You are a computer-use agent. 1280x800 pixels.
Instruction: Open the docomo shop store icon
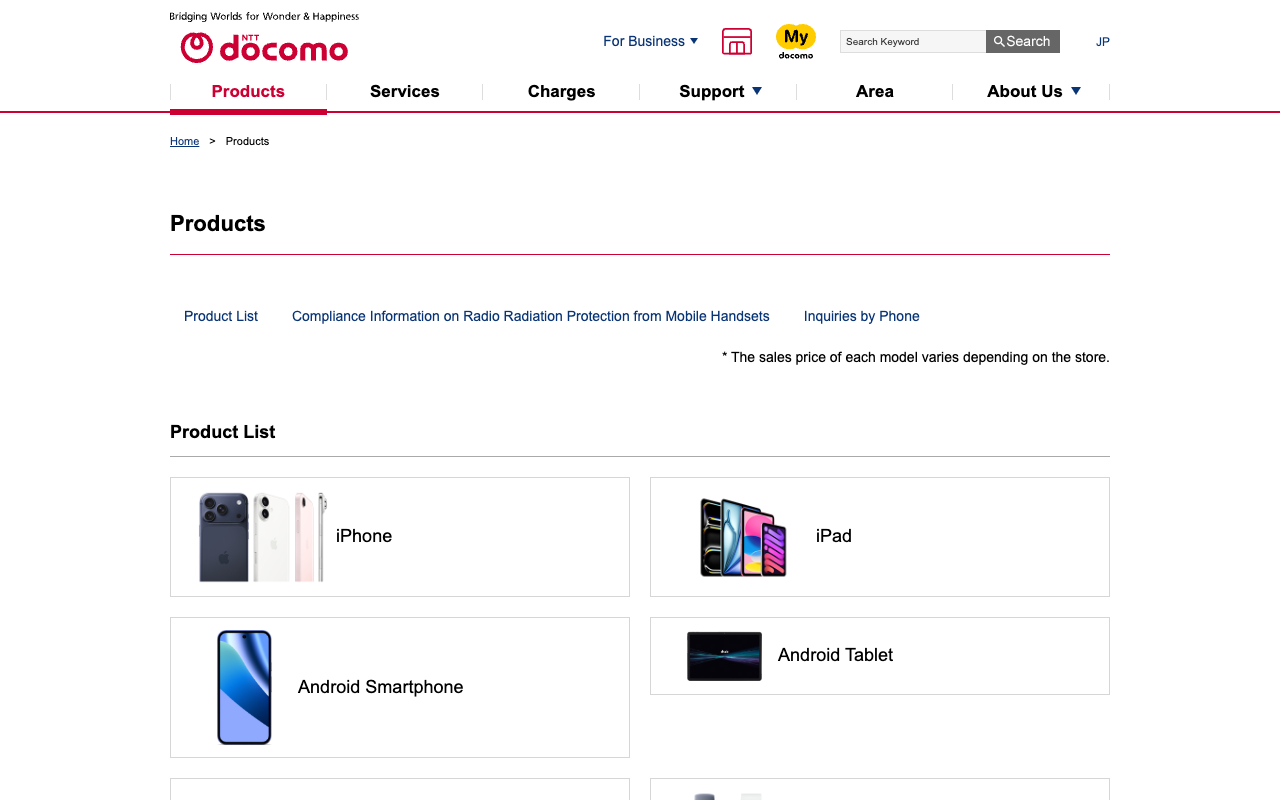tap(737, 41)
